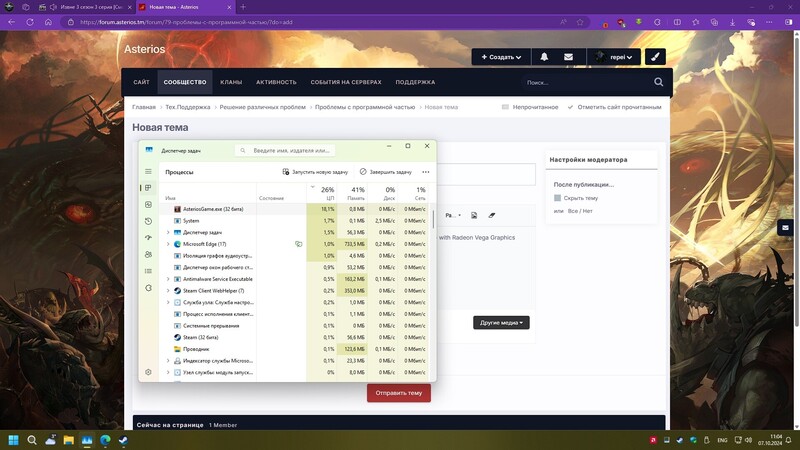Click the browser Back arrow
800x450 pixels.
point(11,22)
